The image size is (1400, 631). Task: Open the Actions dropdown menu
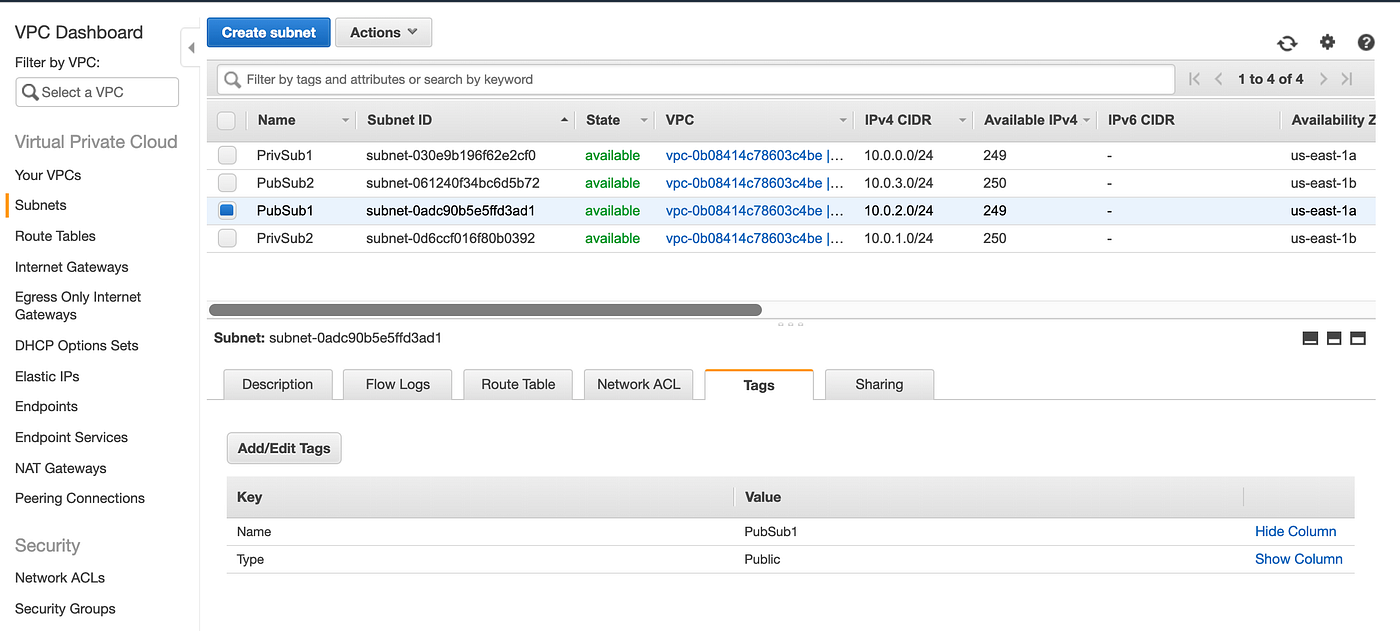(x=383, y=32)
